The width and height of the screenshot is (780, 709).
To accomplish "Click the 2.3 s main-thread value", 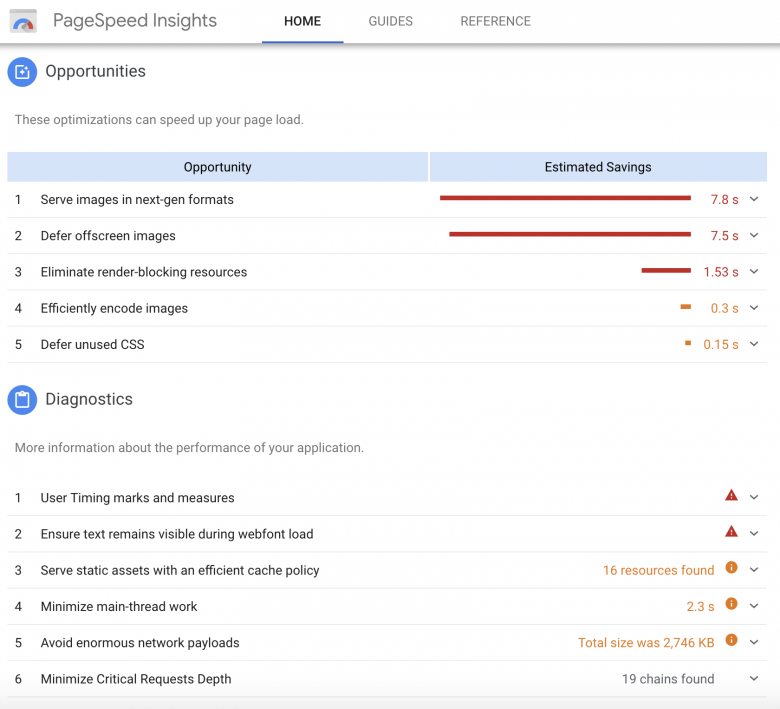I will (700, 607).
